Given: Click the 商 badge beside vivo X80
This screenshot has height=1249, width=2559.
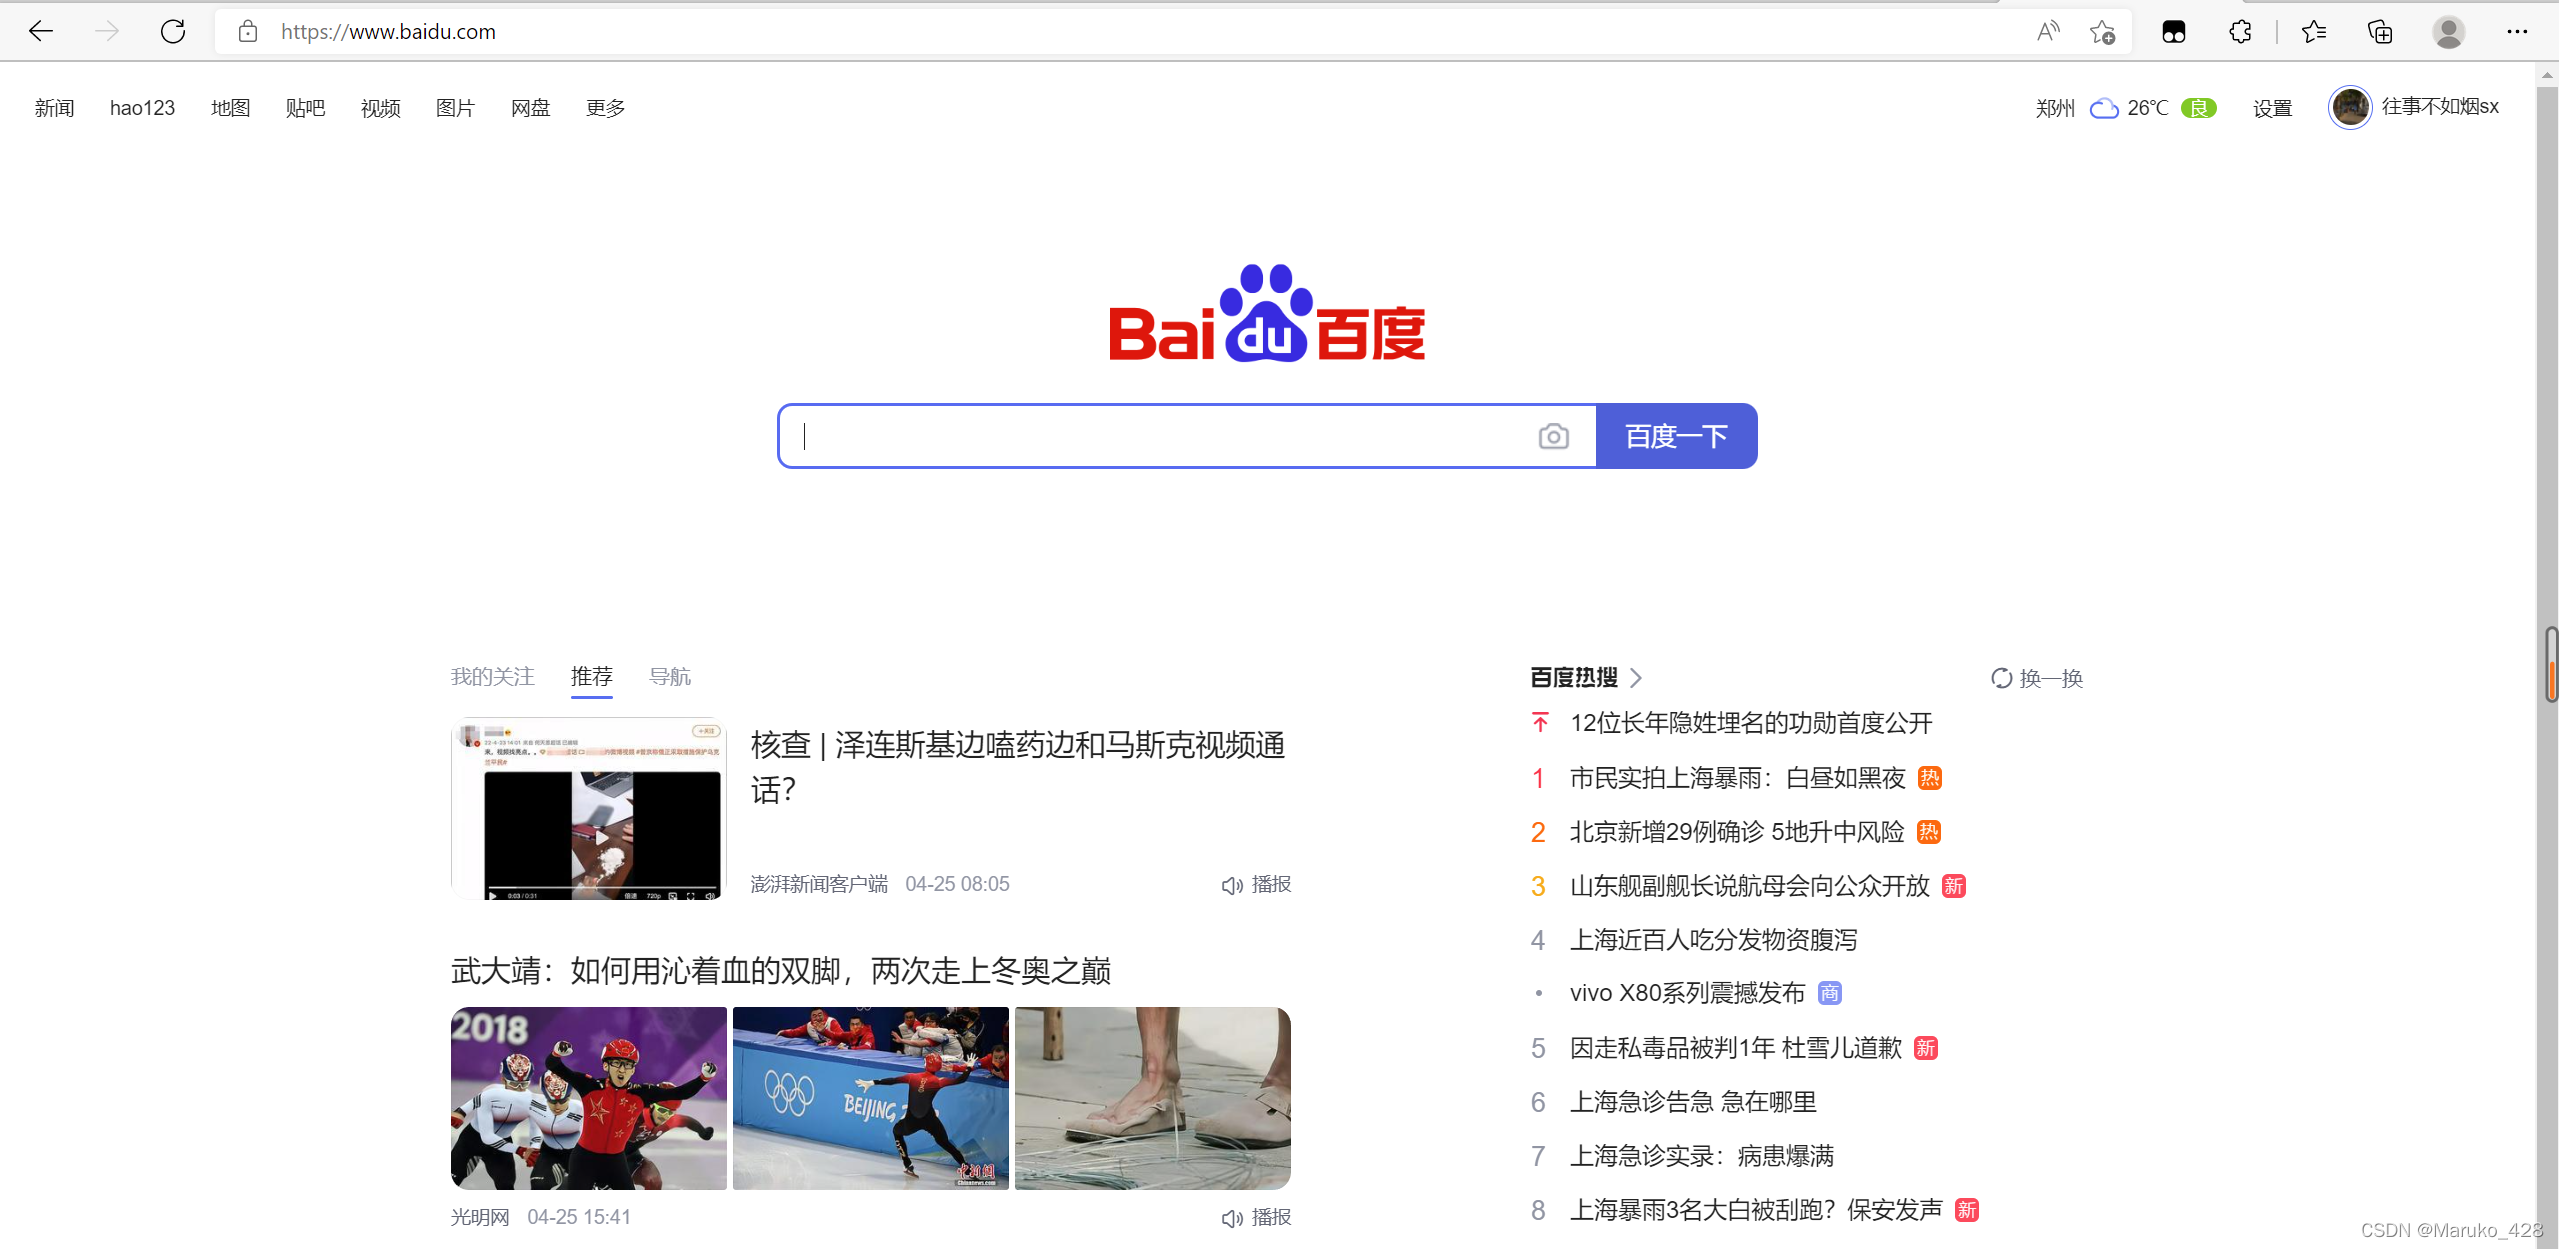Looking at the screenshot, I should 1829,993.
